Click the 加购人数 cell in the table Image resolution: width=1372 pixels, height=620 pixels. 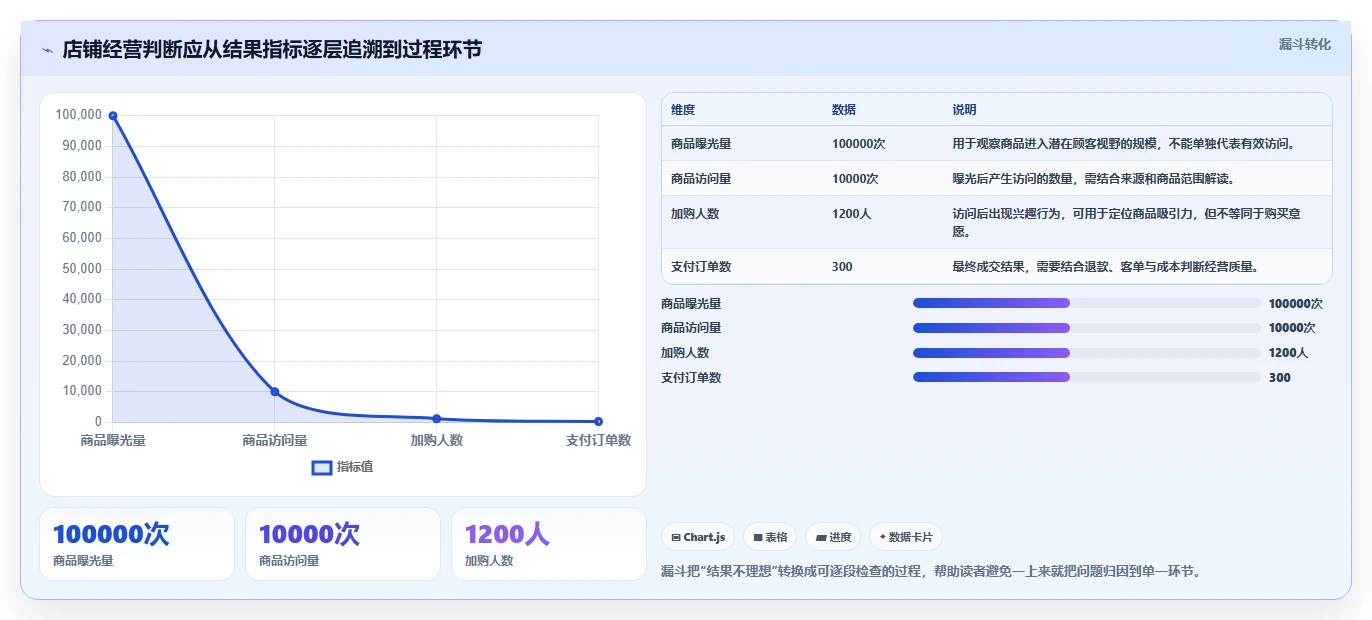[x=695, y=213]
